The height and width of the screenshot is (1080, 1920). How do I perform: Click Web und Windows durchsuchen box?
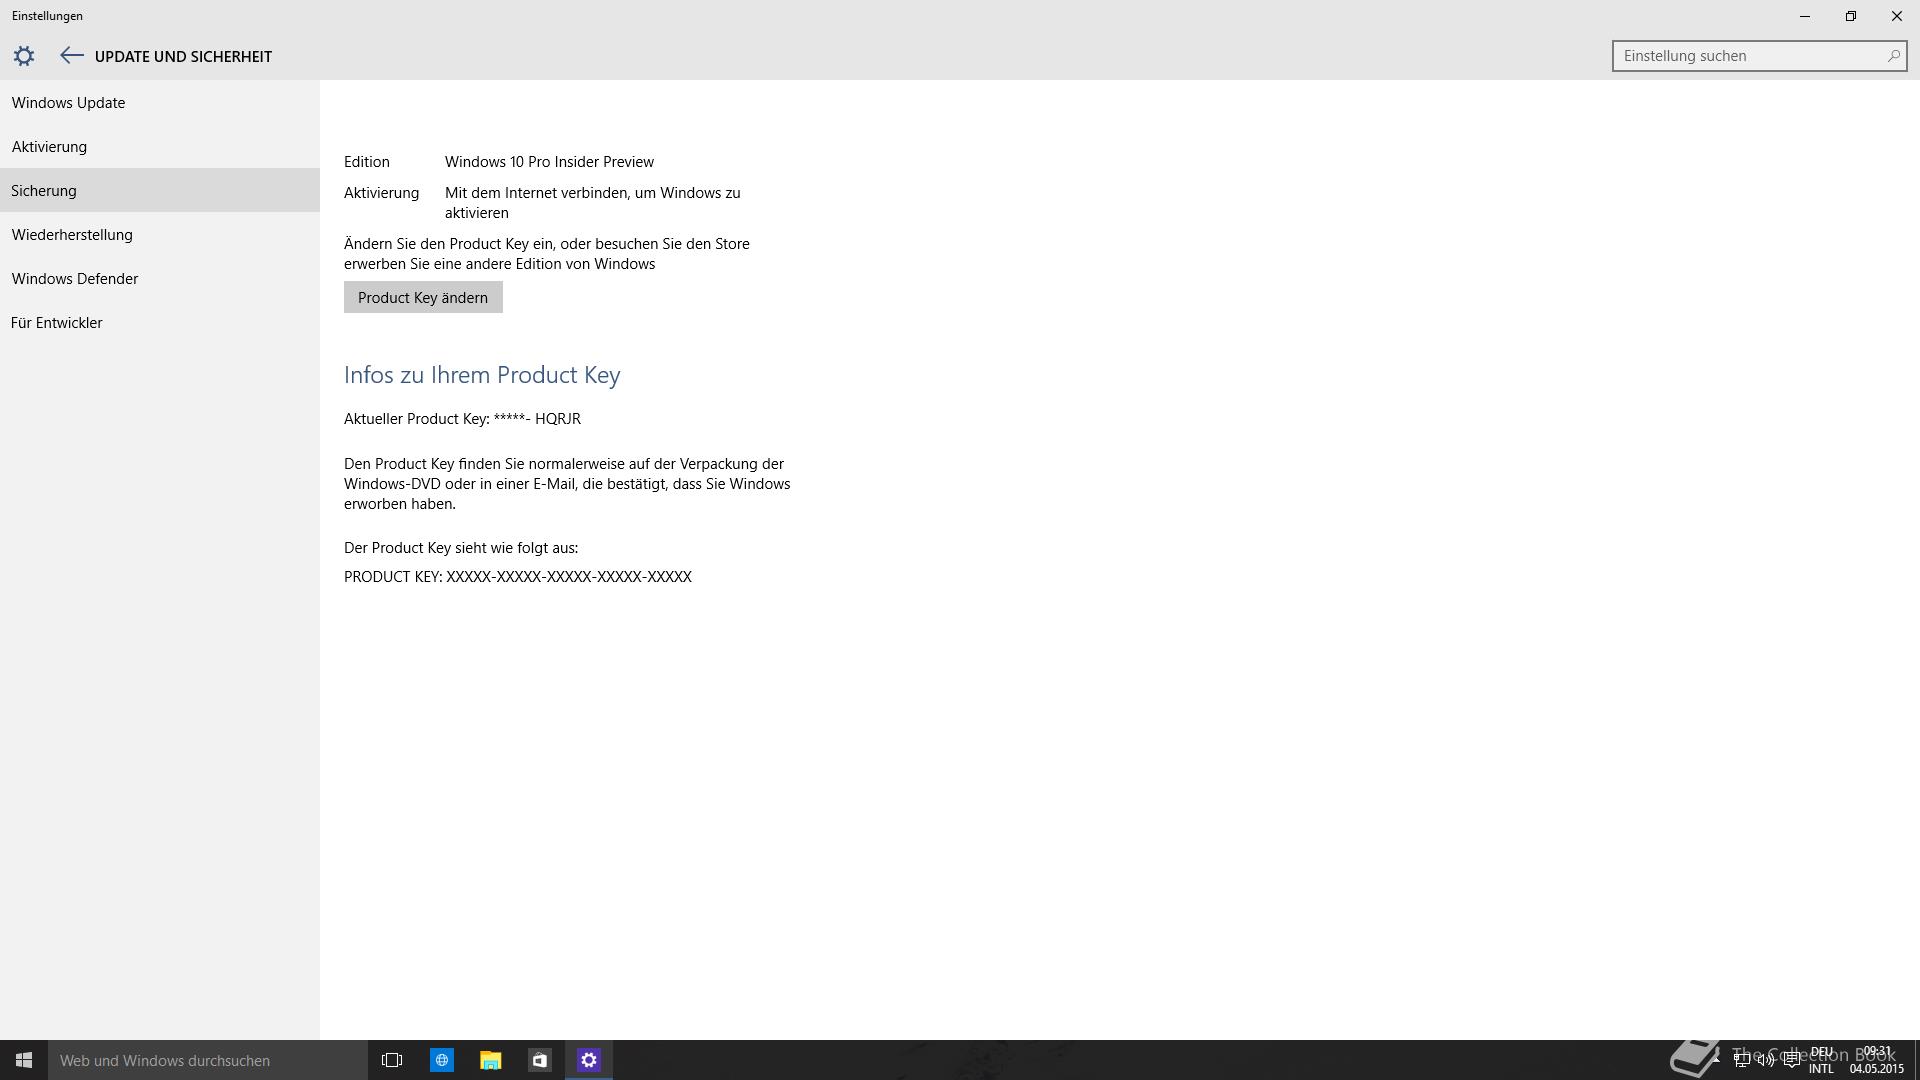[x=208, y=1060]
